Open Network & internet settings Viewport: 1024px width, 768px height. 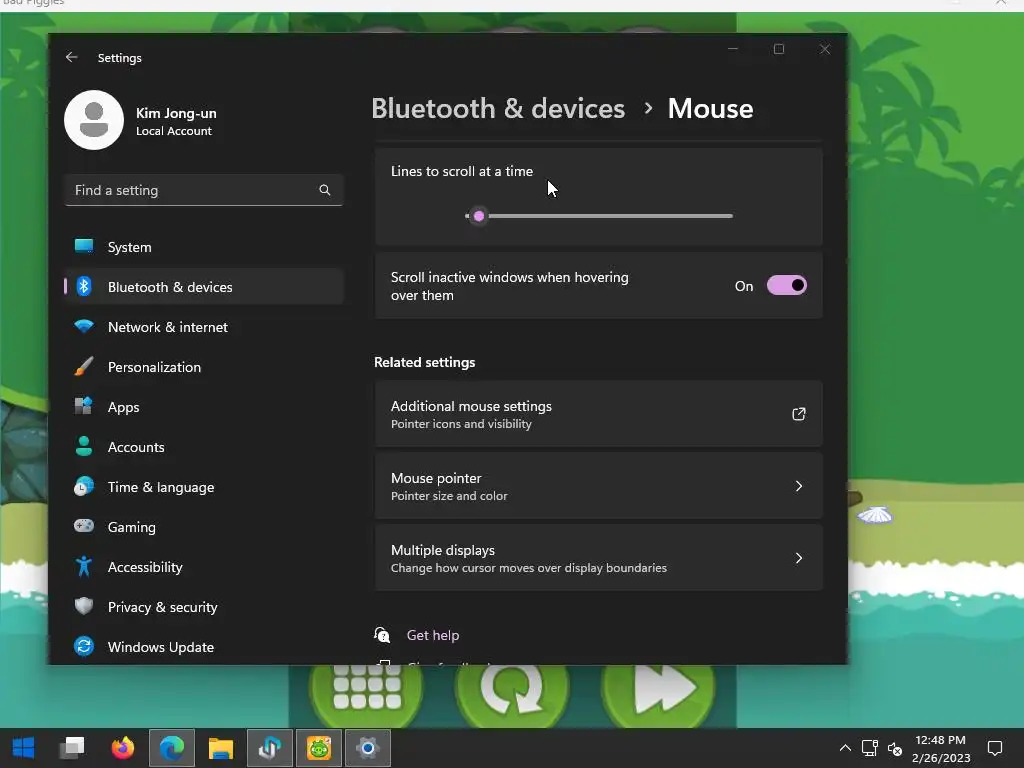click(204, 327)
